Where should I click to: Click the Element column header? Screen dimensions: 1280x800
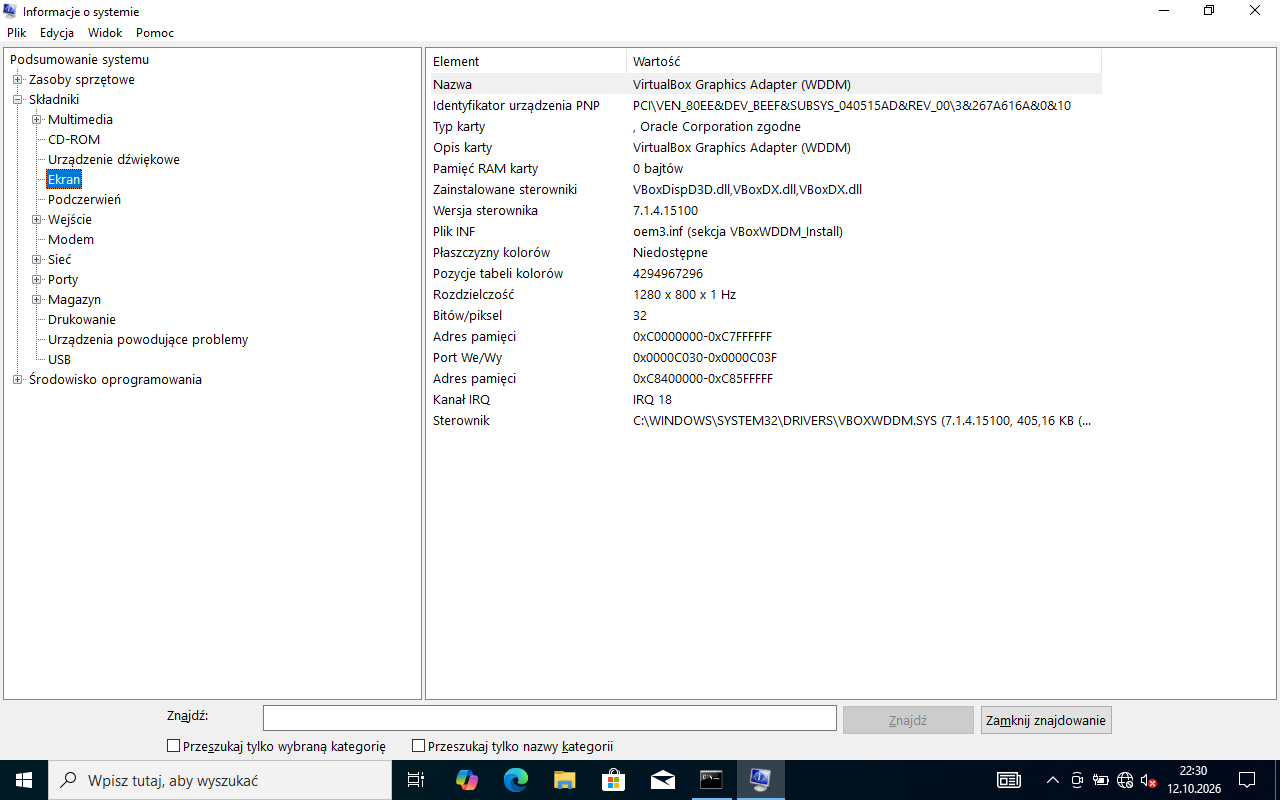point(527,61)
